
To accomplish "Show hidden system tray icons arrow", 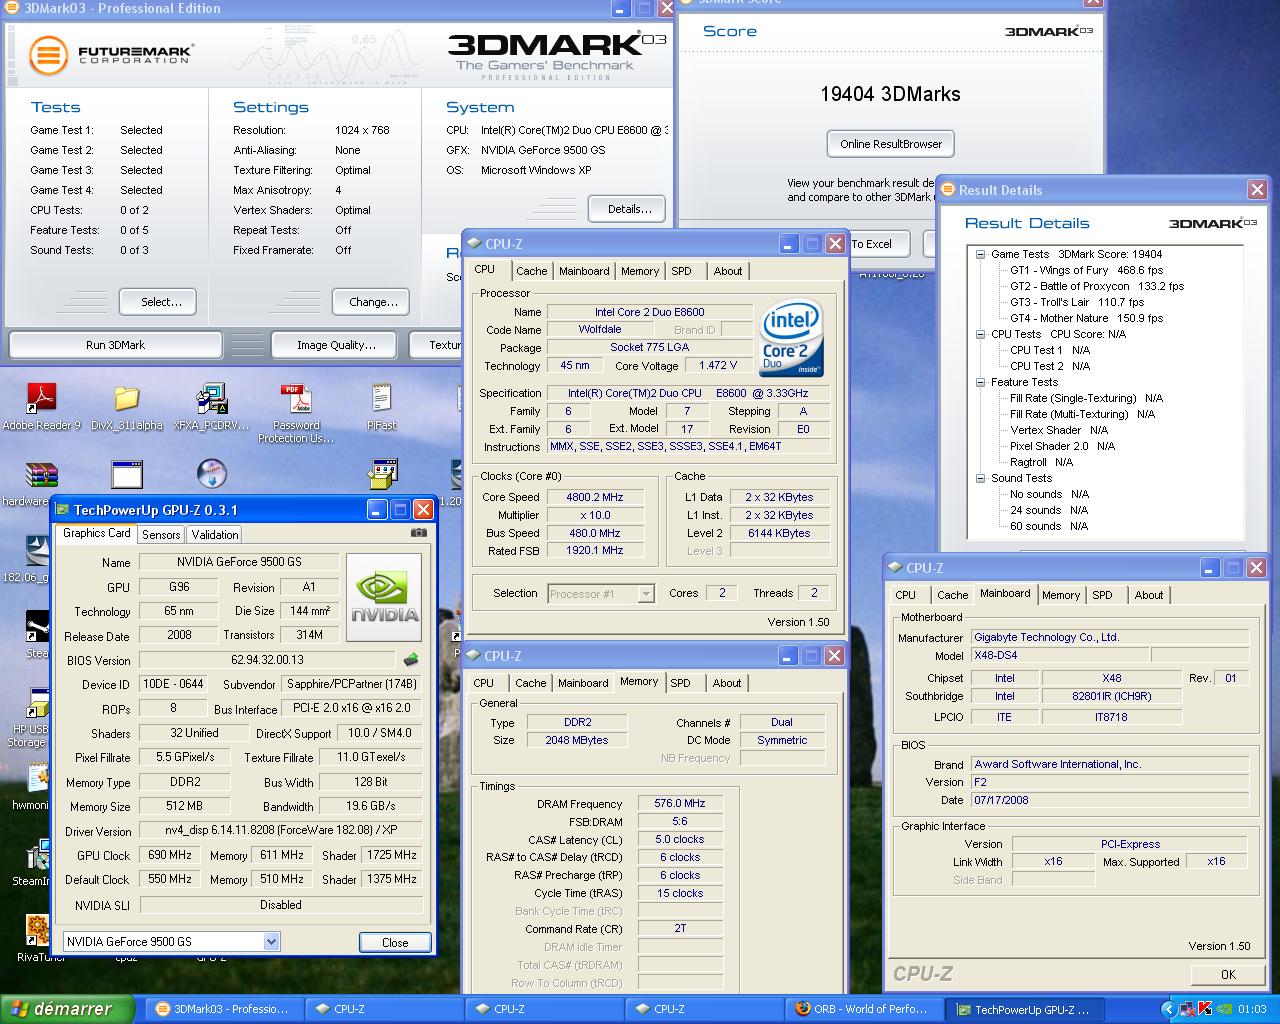I will [1167, 1009].
